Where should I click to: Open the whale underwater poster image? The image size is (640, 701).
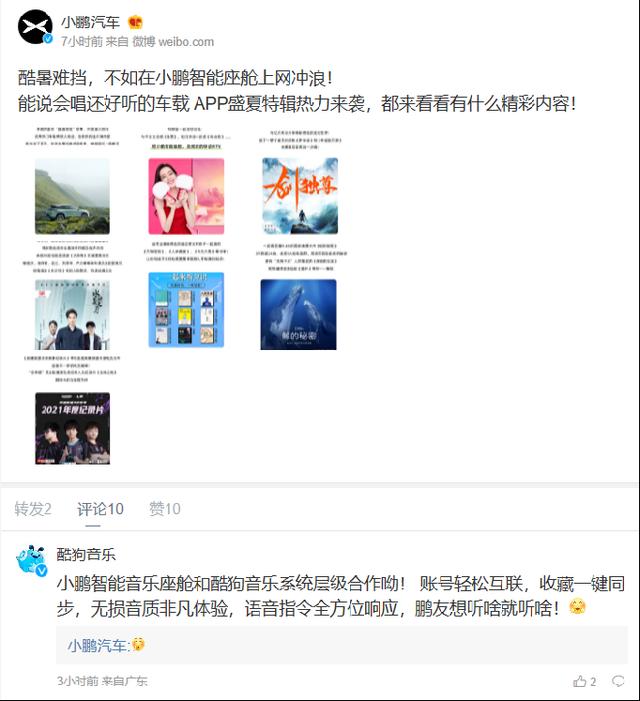(x=299, y=314)
